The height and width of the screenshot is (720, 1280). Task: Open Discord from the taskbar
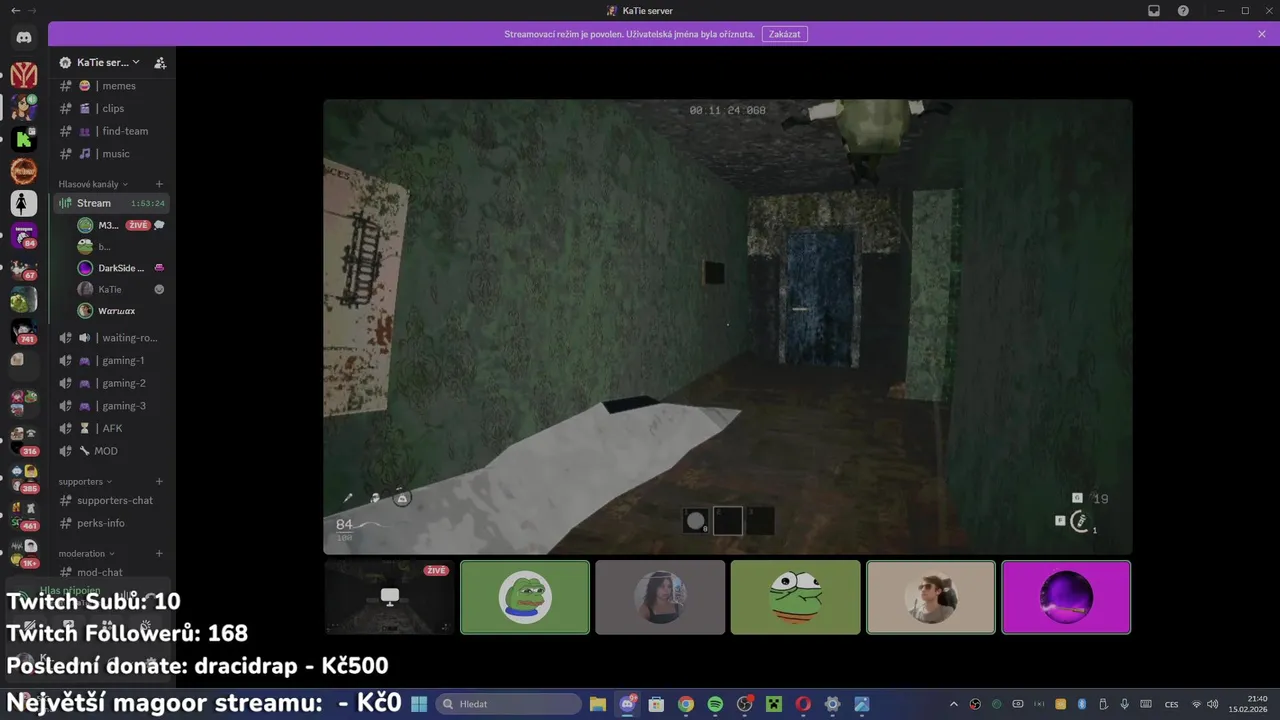[628, 704]
